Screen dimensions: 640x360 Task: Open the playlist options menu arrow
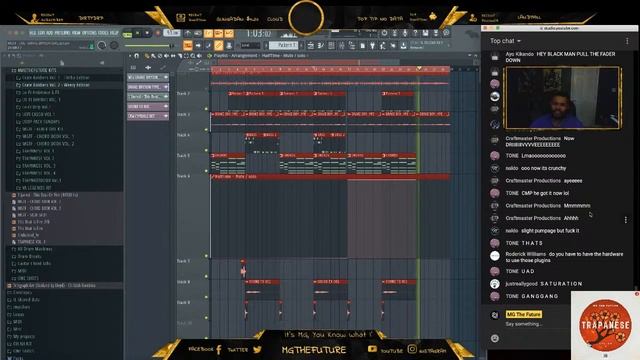130,56
